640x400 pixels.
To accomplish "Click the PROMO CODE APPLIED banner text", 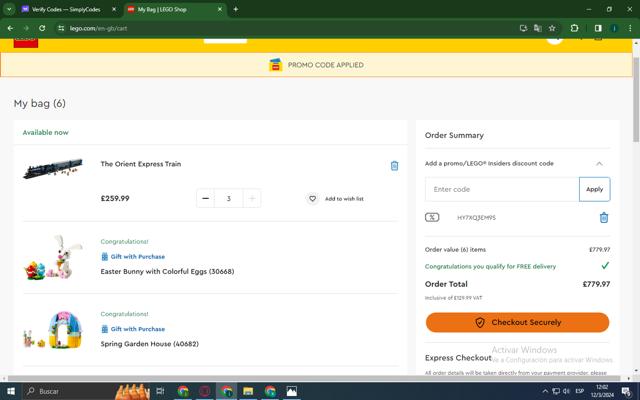I will click(326, 65).
